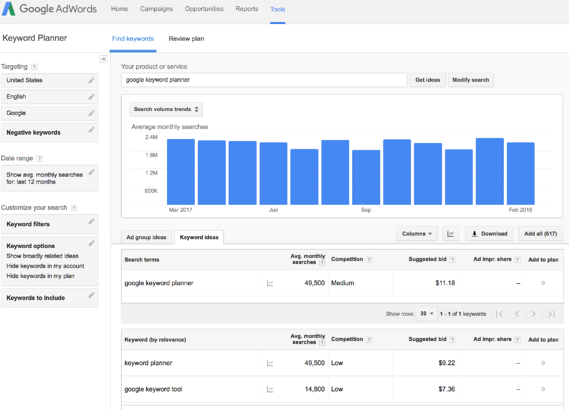
Task: Open Reports in top navigation
Action: (247, 9)
